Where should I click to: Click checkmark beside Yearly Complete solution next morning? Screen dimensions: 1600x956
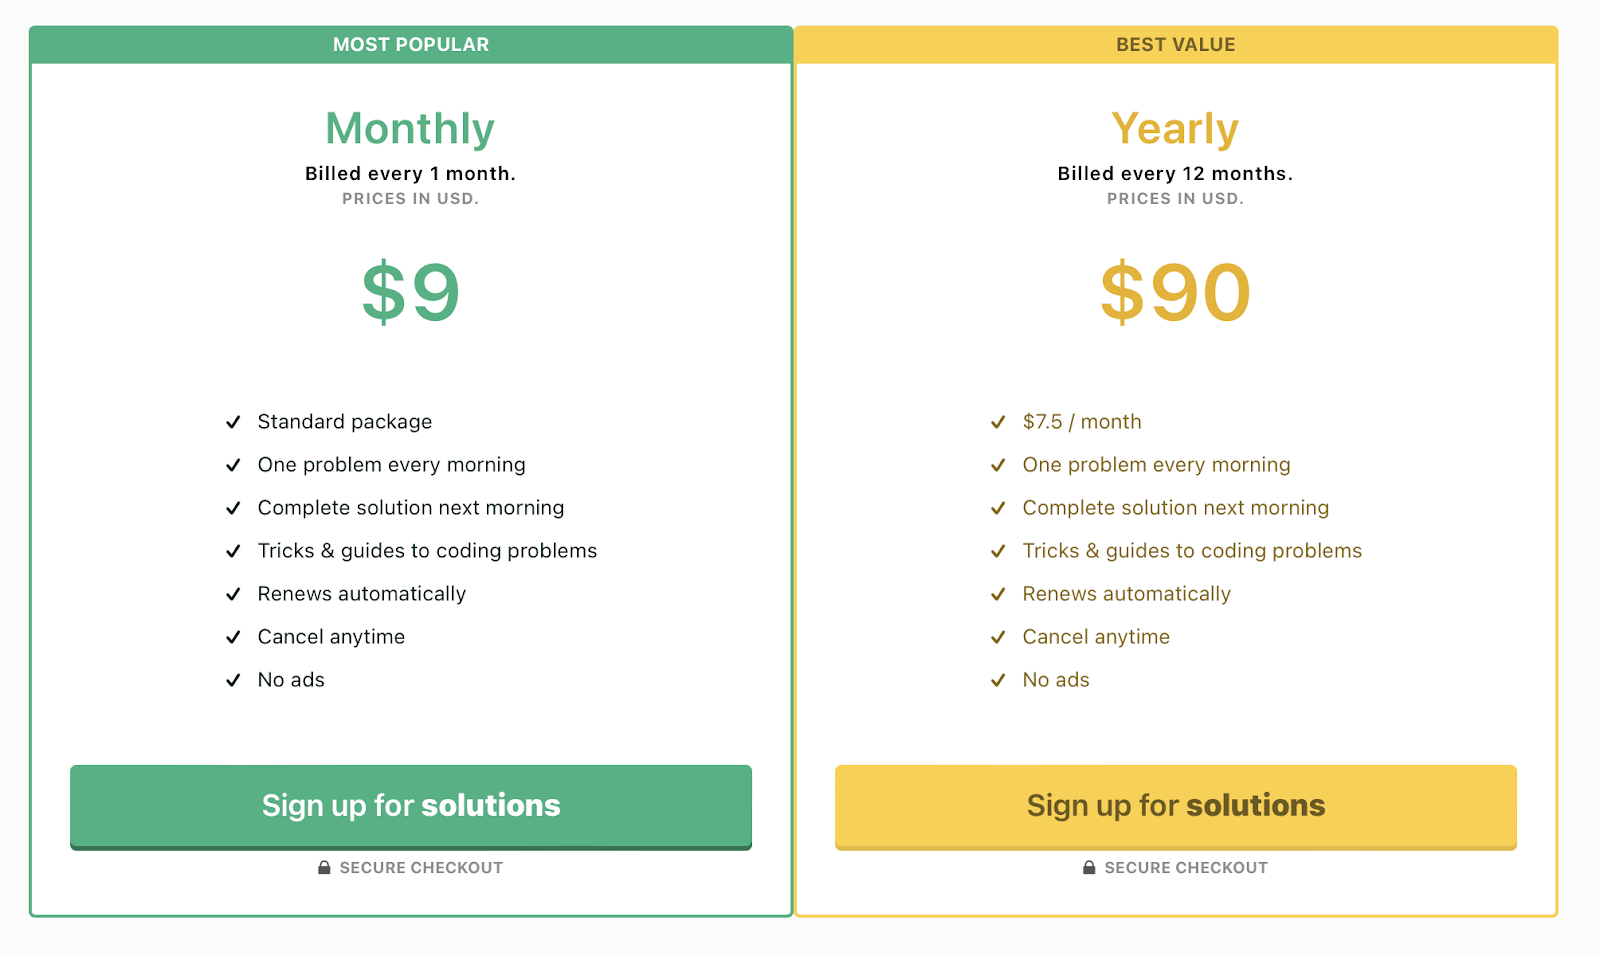click(998, 508)
